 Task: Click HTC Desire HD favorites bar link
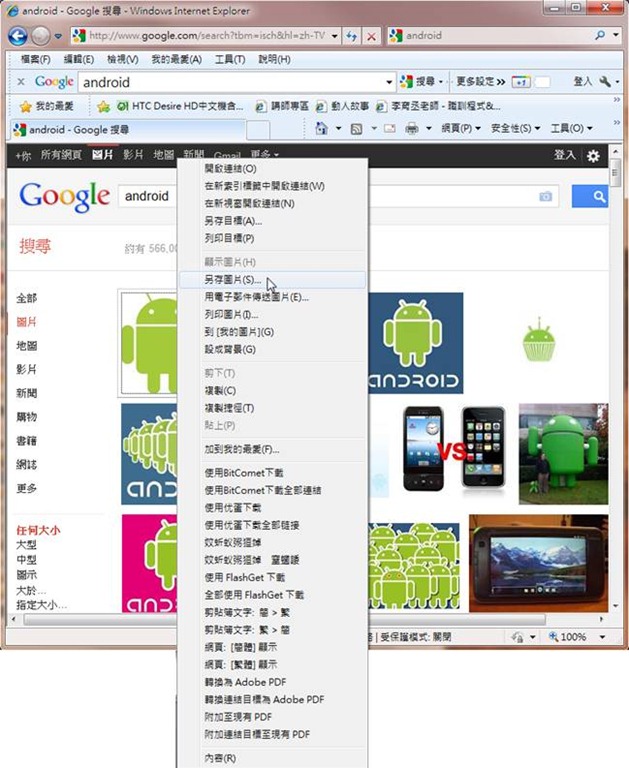click(180, 106)
